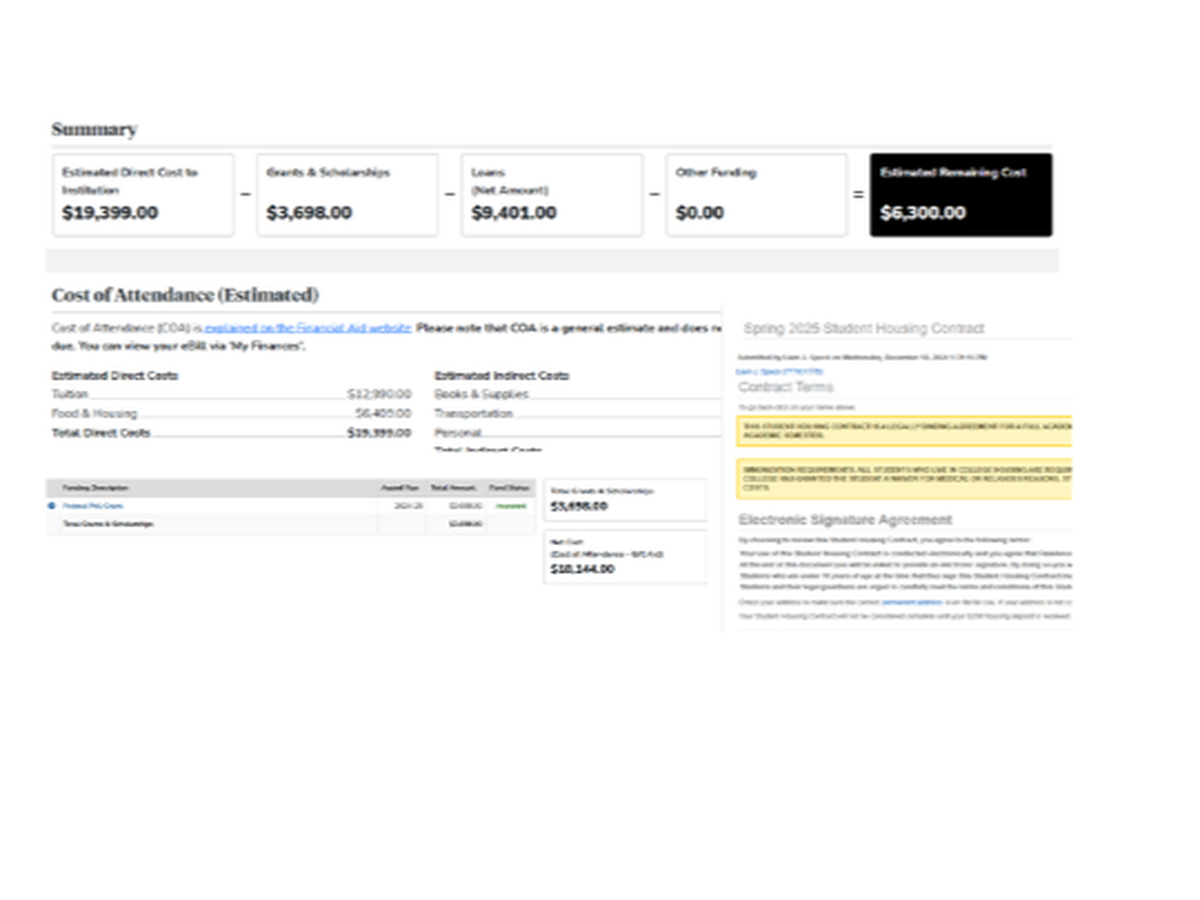Click the black Estimated Remaining Cost card
Screen dimensions: 1200x900
[x=960, y=195]
